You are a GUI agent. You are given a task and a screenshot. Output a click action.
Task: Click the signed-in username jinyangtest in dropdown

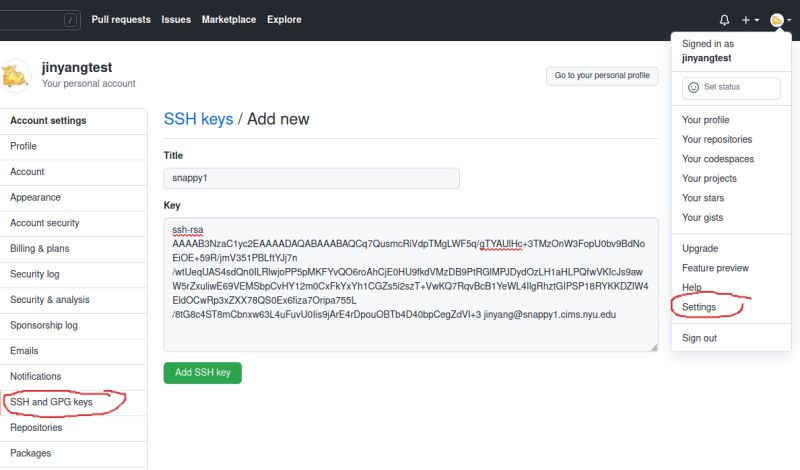pos(707,58)
